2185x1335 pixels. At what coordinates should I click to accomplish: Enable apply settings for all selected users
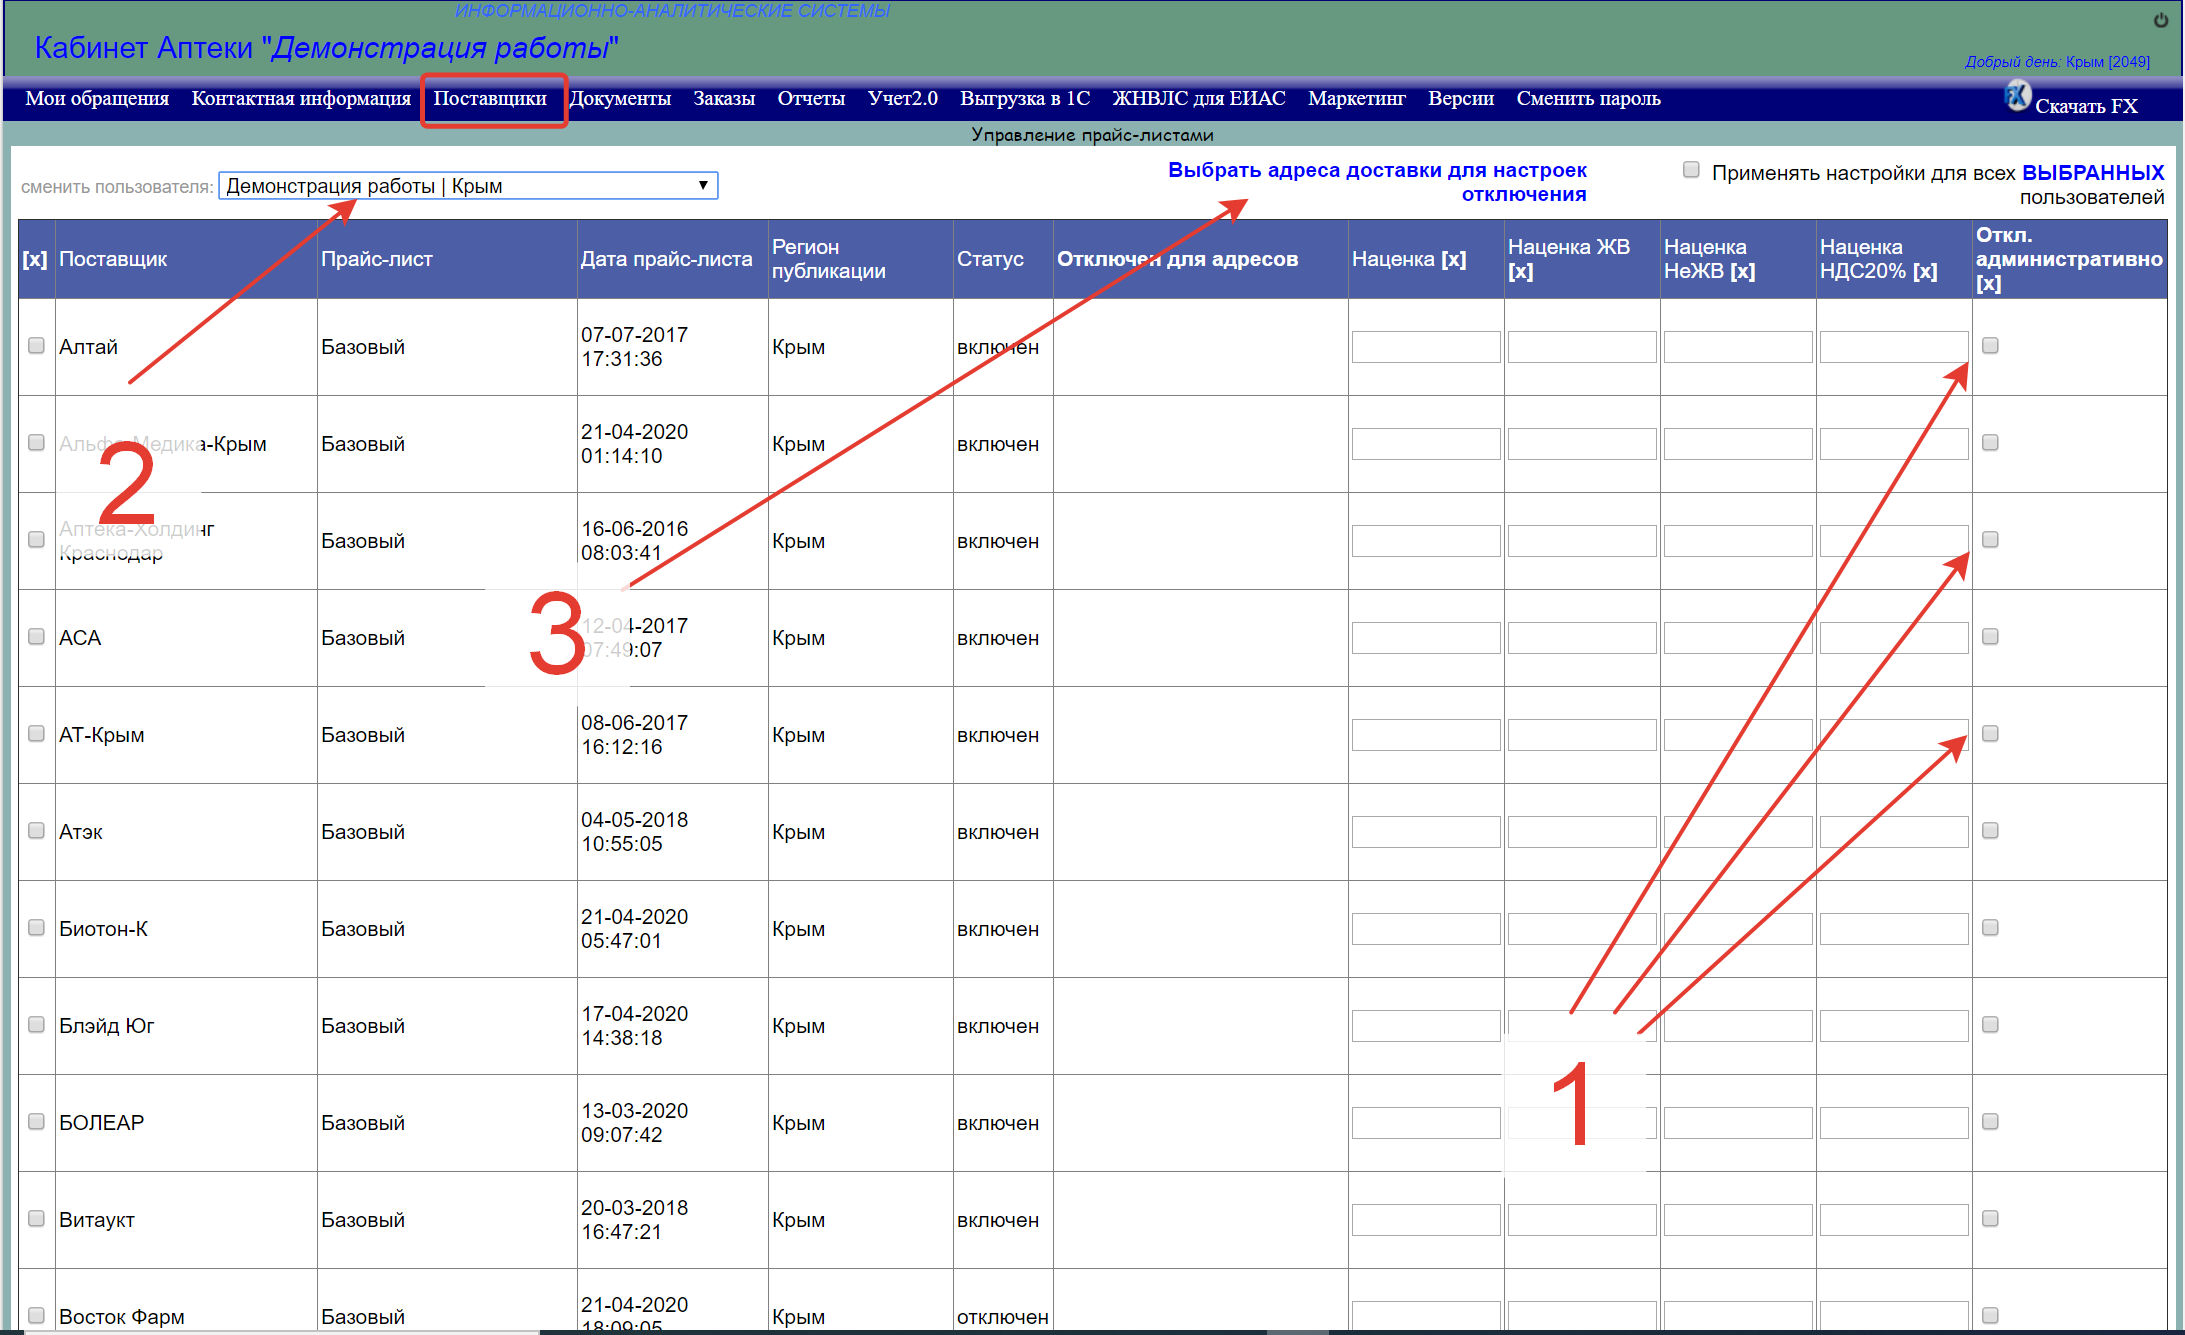(1691, 170)
